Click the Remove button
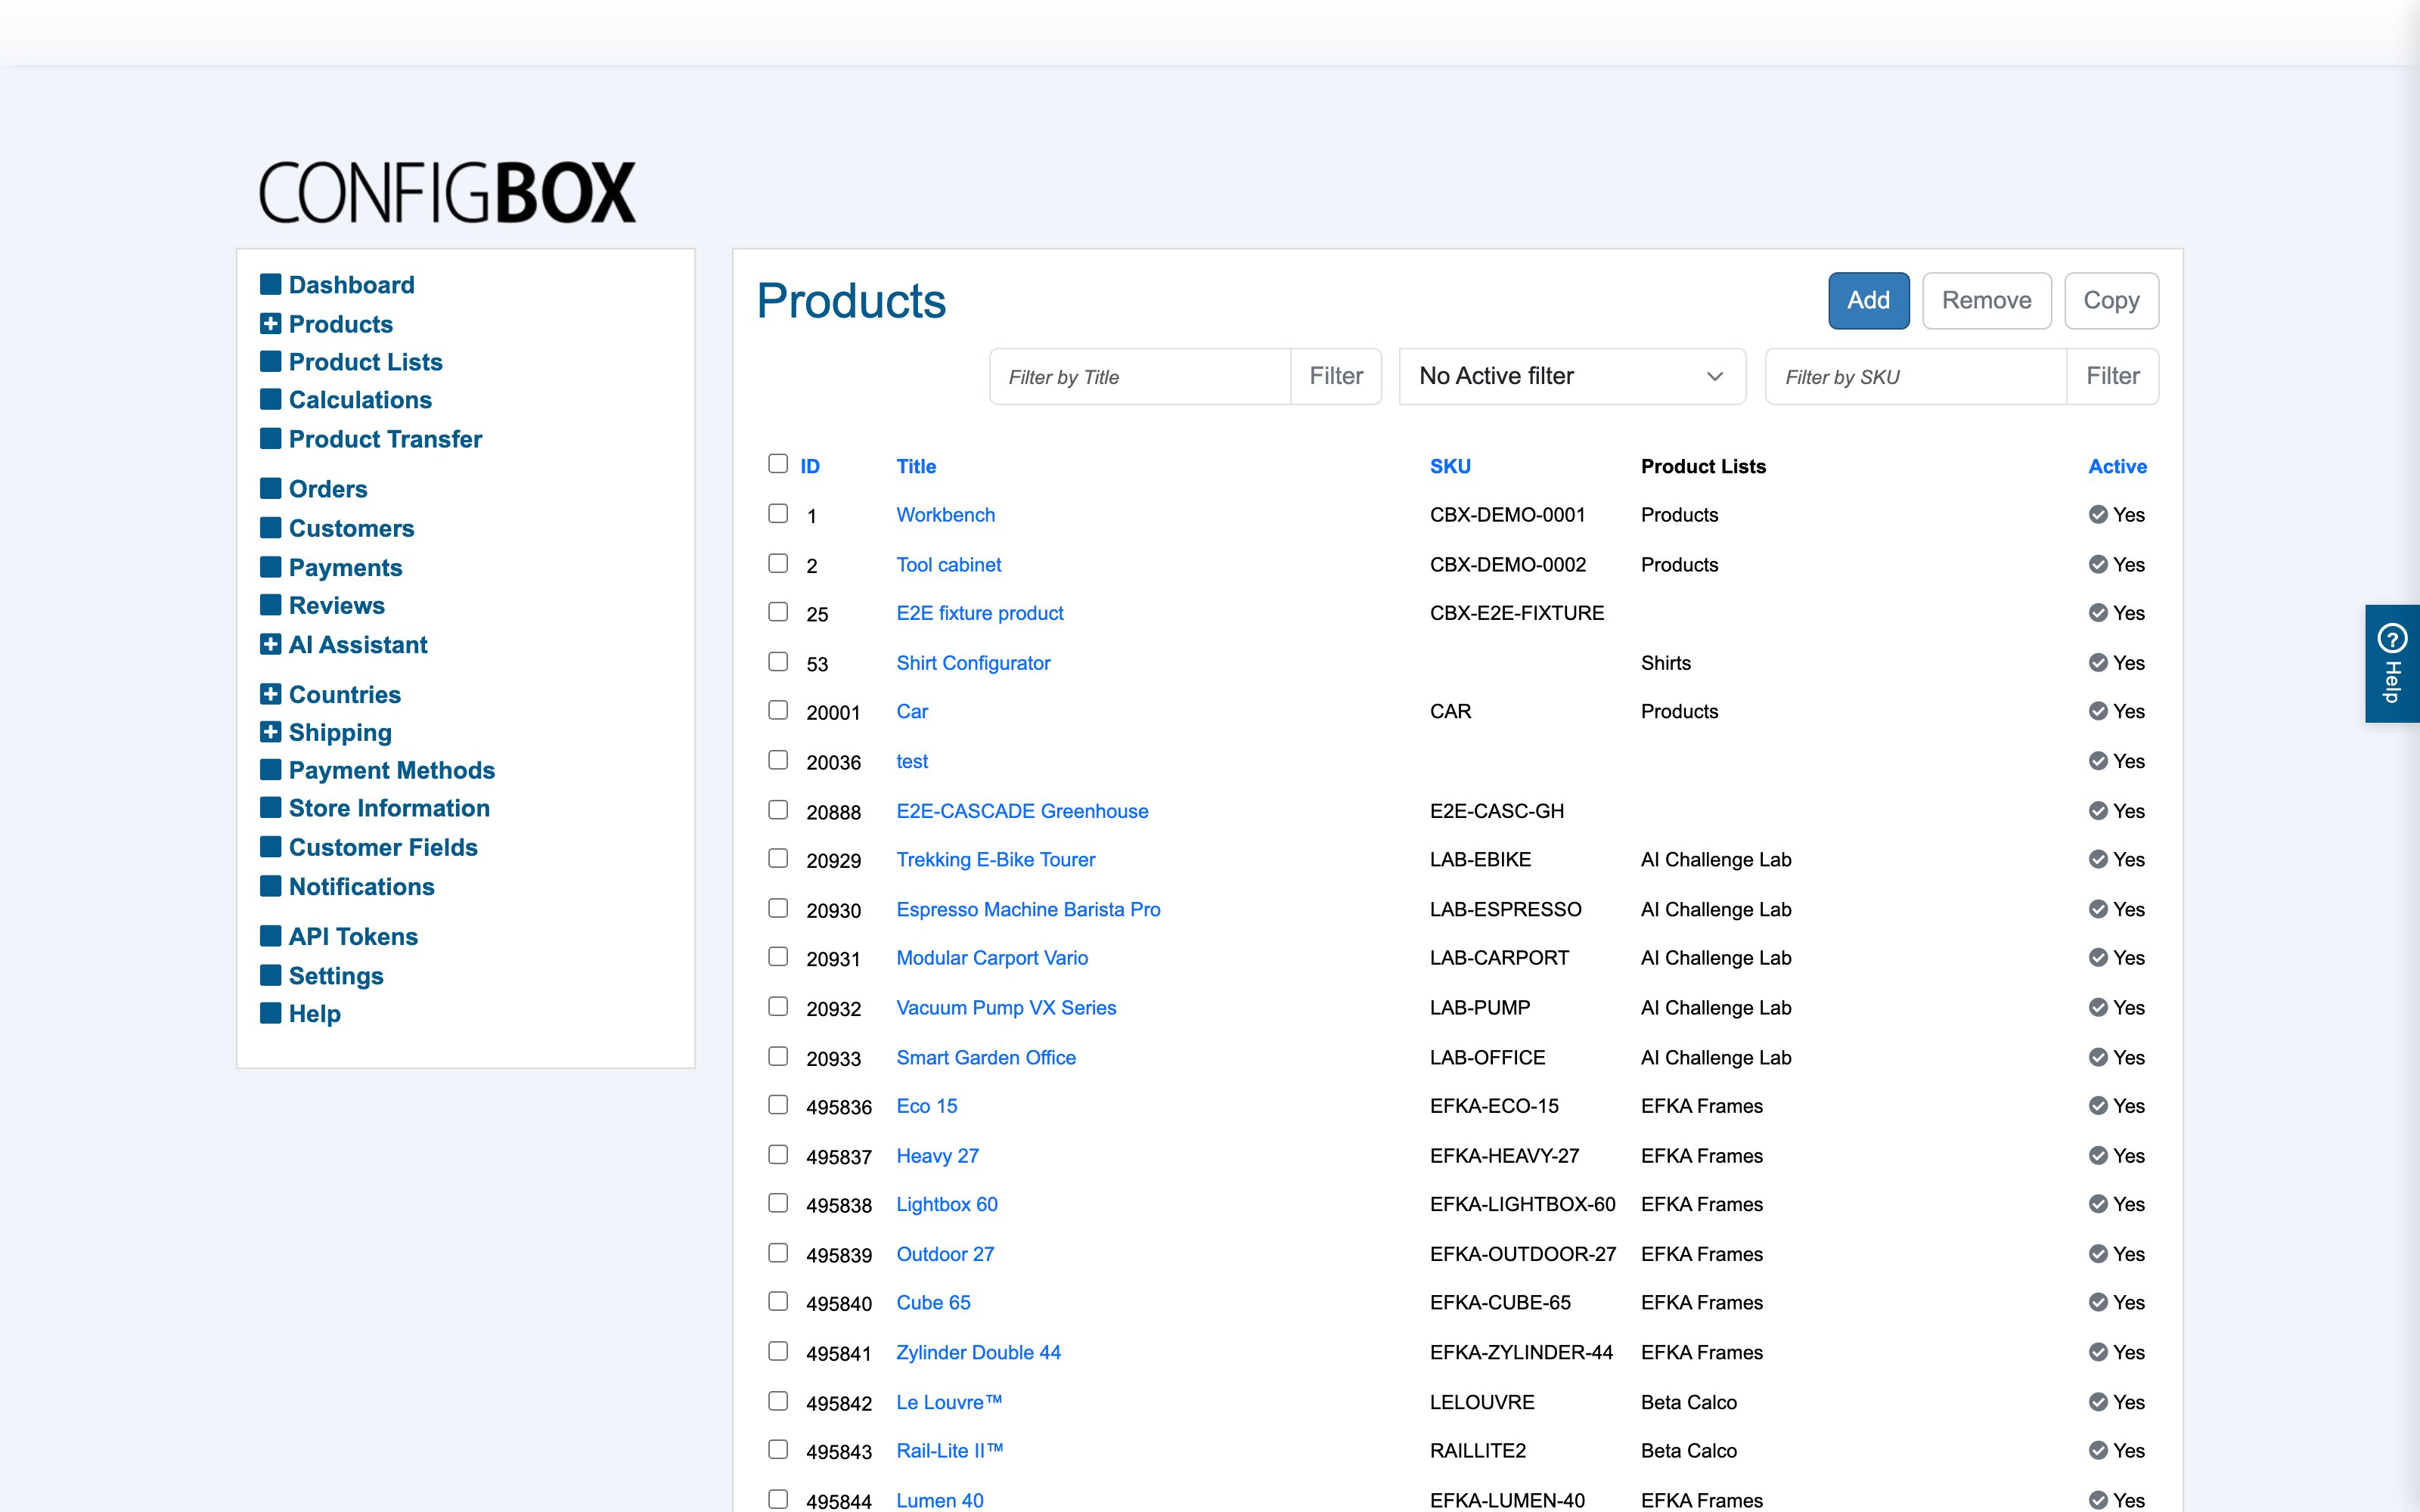The height and width of the screenshot is (1512, 2420). tap(1986, 300)
